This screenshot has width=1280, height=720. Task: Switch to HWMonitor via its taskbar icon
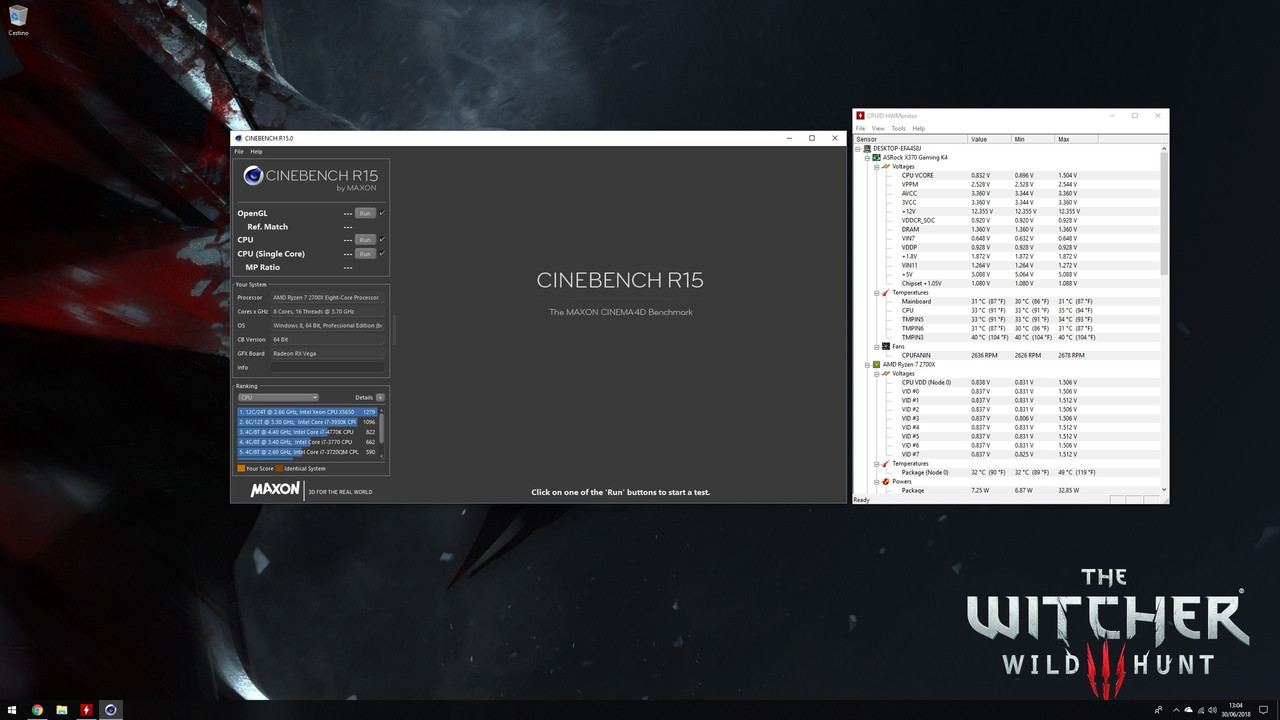click(x=86, y=710)
